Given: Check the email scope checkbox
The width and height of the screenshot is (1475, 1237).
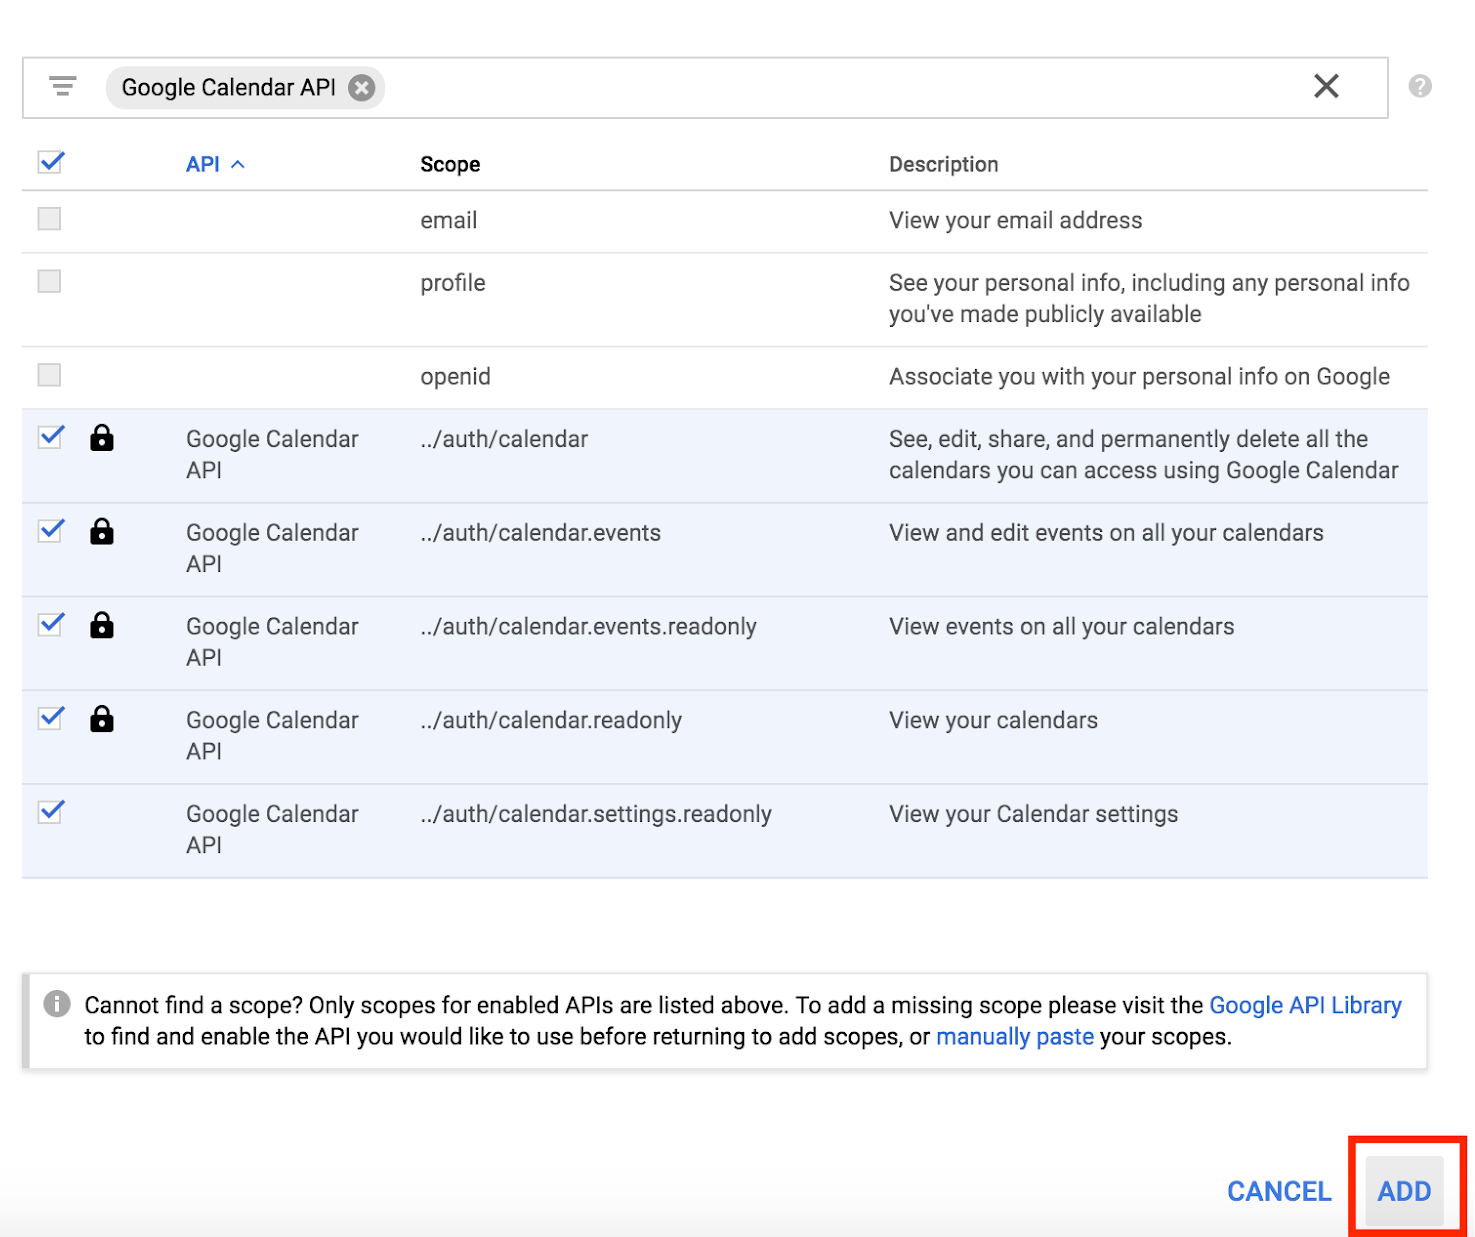Looking at the screenshot, I should 49,219.
